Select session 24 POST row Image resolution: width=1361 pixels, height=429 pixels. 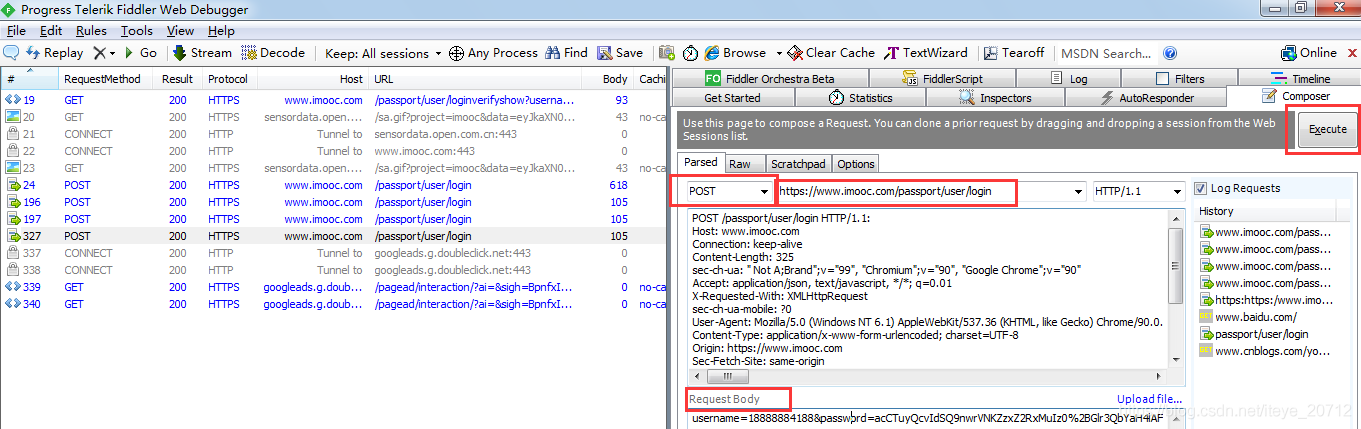point(334,185)
